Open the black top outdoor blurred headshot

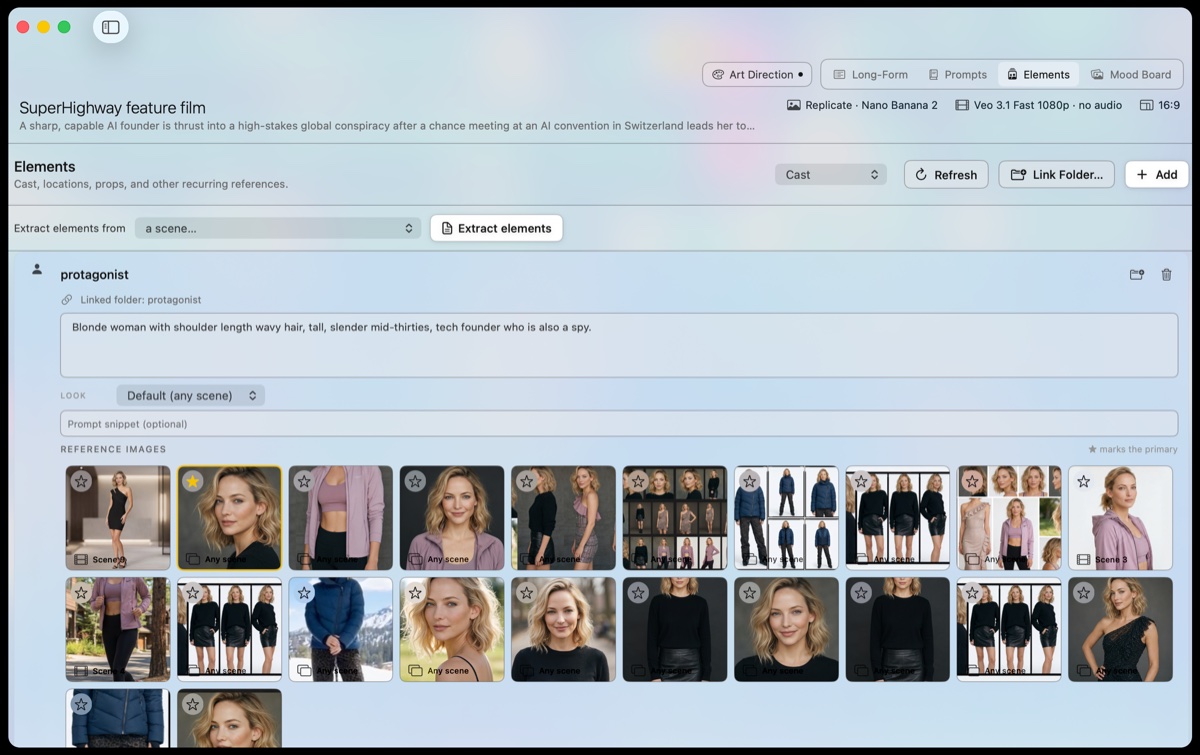[x=563, y=629]
